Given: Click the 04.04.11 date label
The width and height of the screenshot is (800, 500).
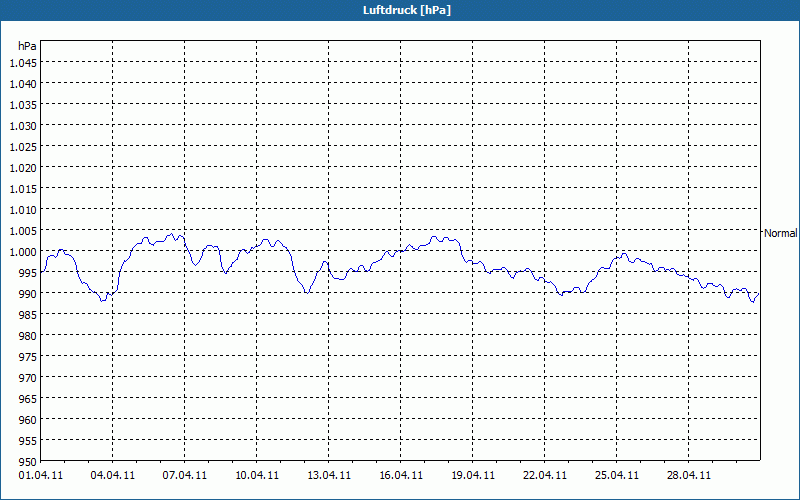Looking at the screenshot, I should [113, 476].
